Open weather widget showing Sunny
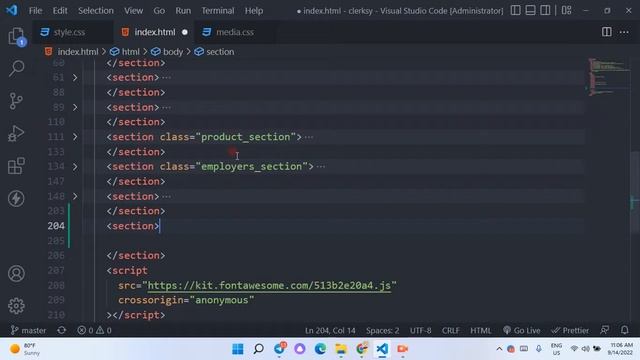Image resolution: width=640 pixels, height=360 pixels. pyautogui.click(x=25, y=349)
